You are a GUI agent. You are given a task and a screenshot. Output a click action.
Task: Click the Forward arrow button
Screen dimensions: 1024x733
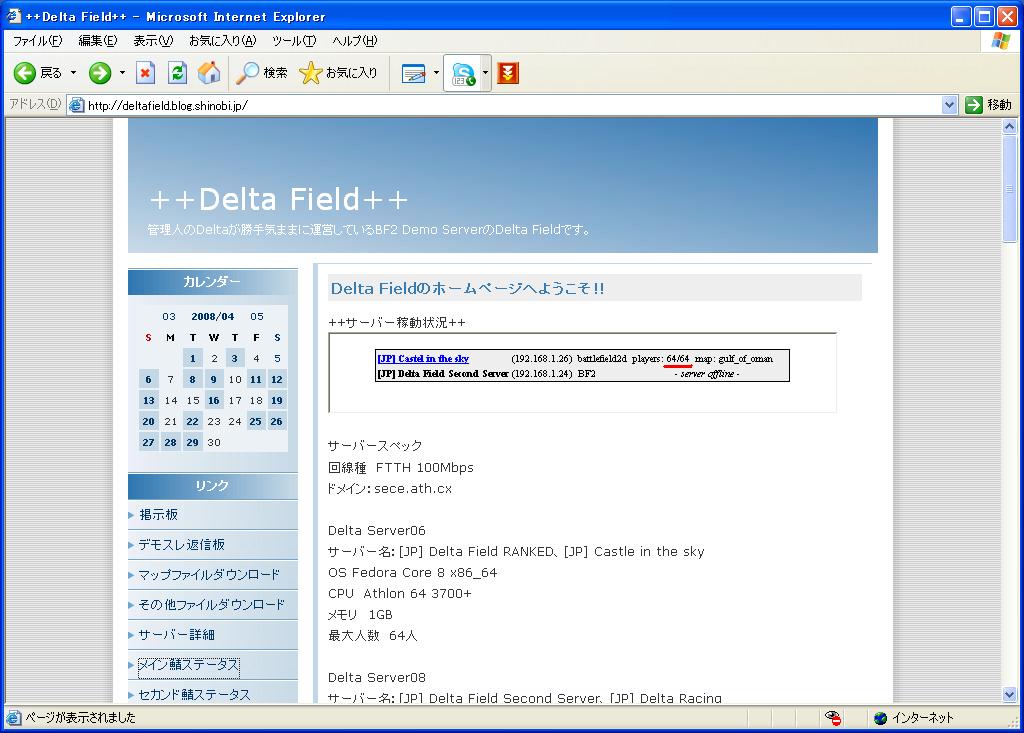[100, 73]
